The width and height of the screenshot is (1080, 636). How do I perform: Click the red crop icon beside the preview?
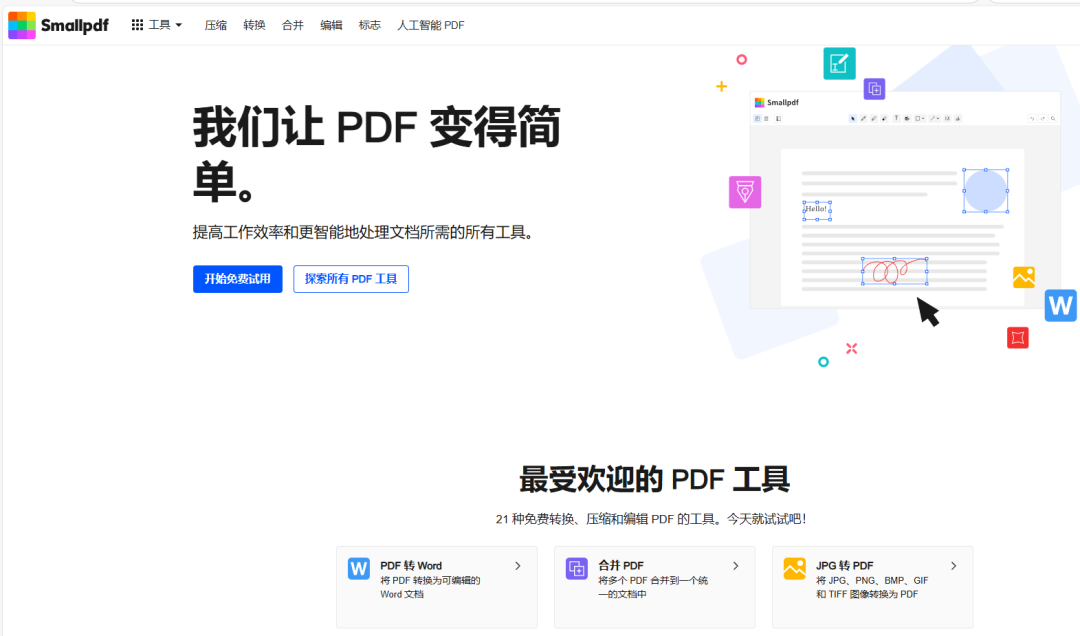[x=1017, y=337]
